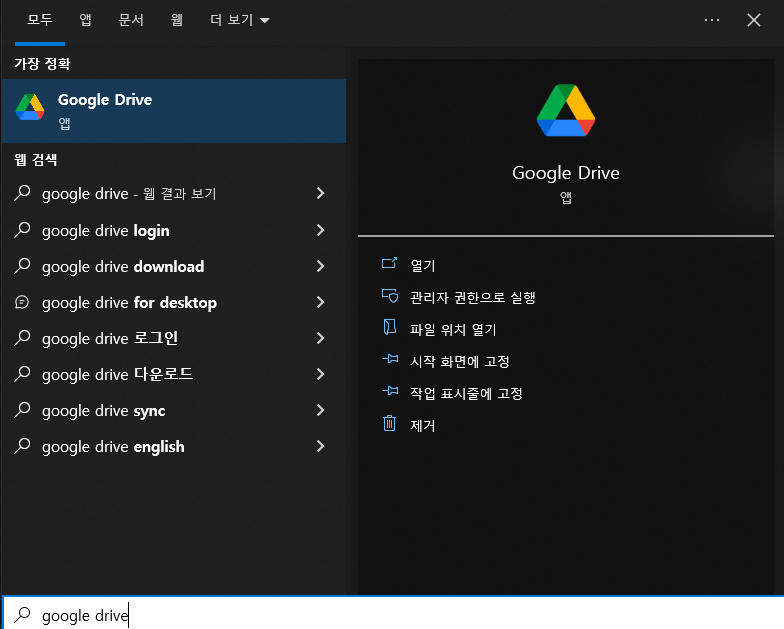784x629 pixels.
Task: Select the 'google drive english' suggestion text
Action: click(113, 446)
